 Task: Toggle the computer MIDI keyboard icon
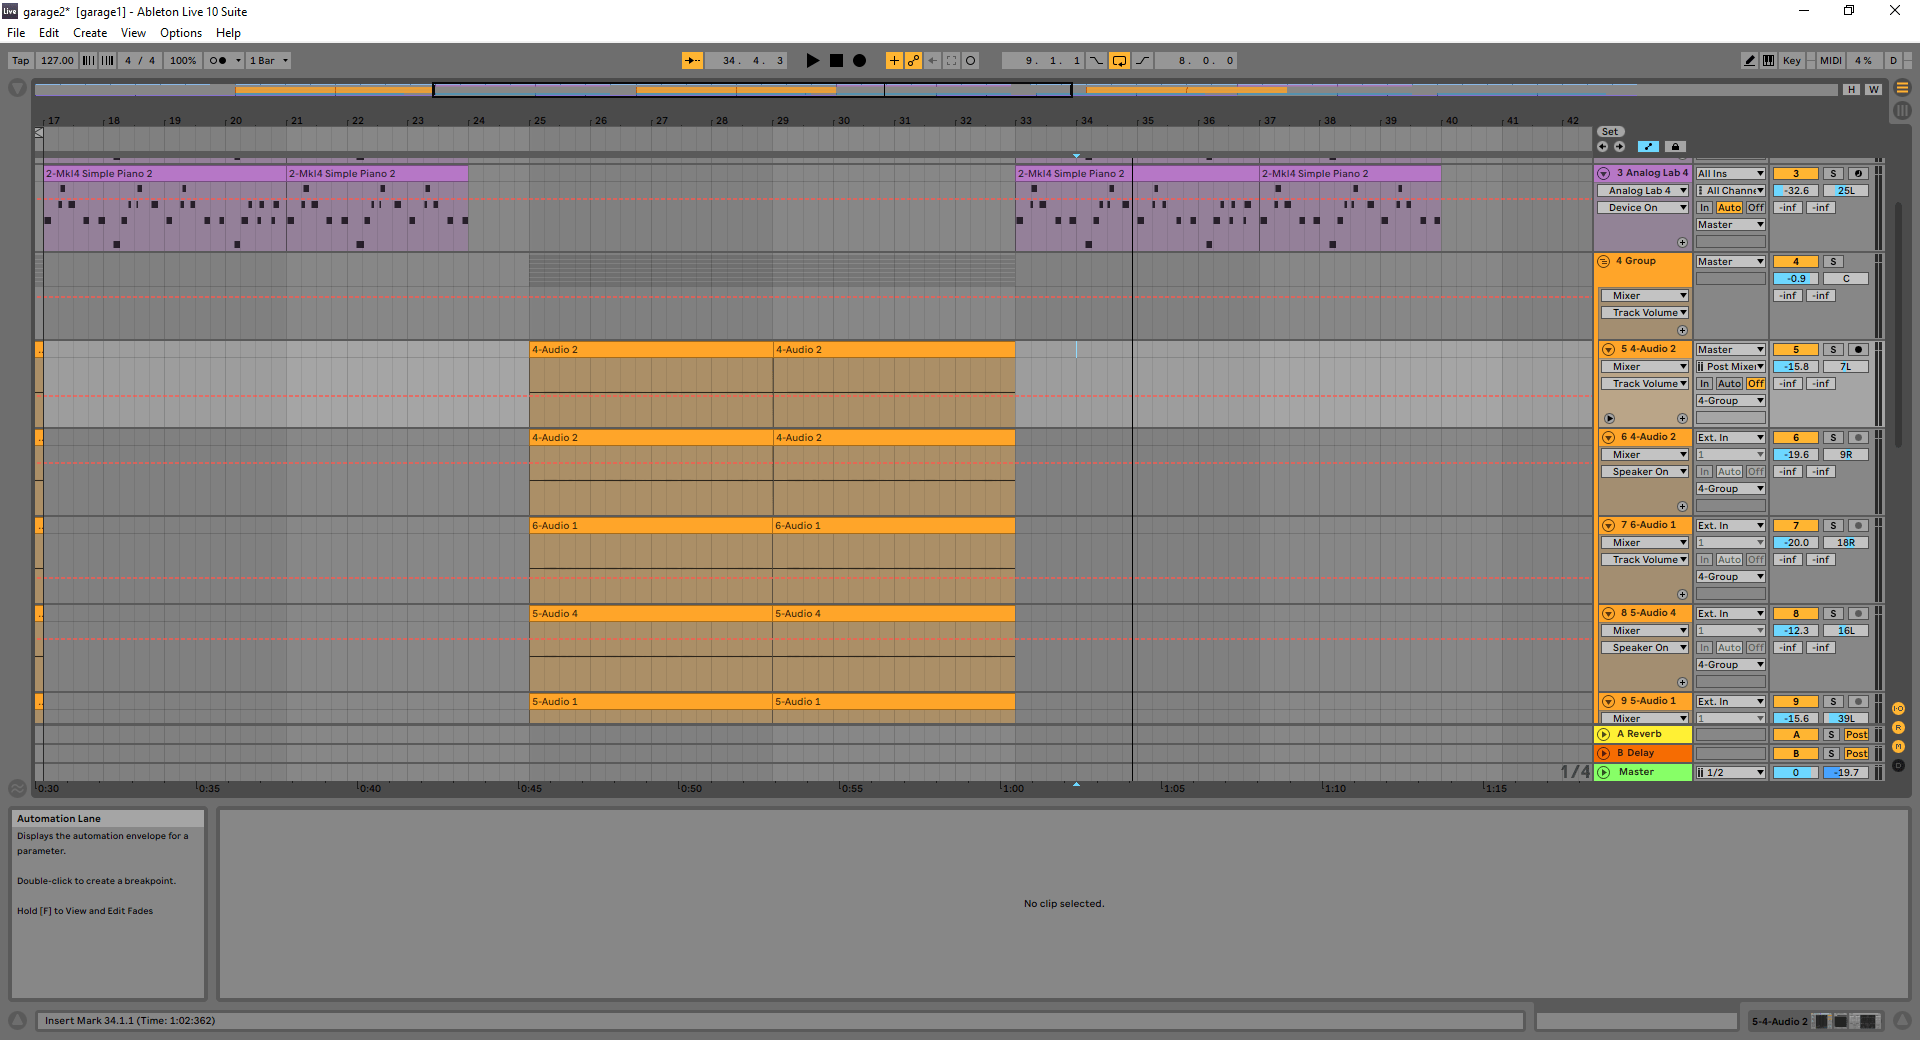point(1768,60)
